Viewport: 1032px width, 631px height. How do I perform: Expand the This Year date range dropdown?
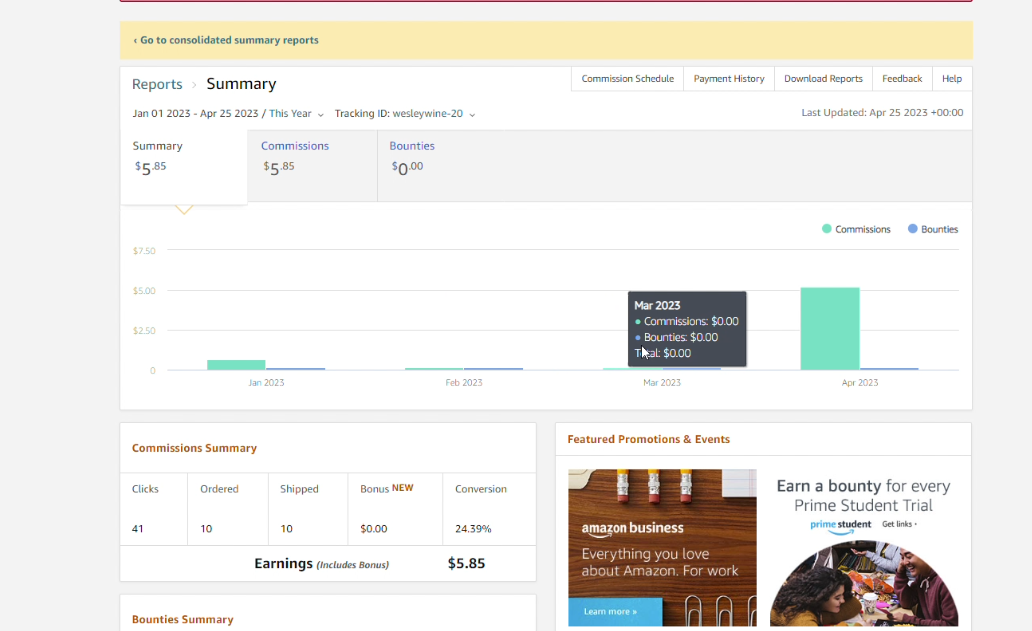pos(296,113)
